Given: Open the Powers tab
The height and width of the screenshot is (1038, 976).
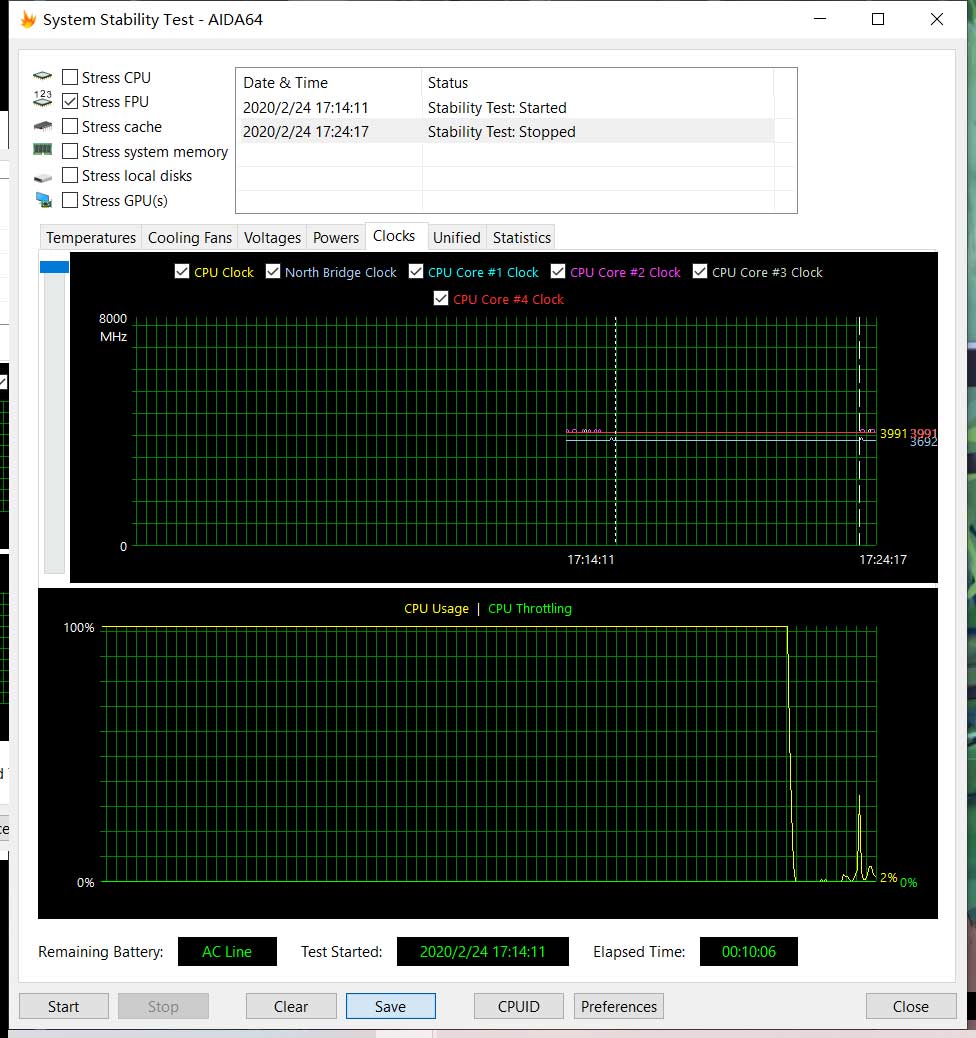Looking at the screenshot, I should click(x=336, y=238).
